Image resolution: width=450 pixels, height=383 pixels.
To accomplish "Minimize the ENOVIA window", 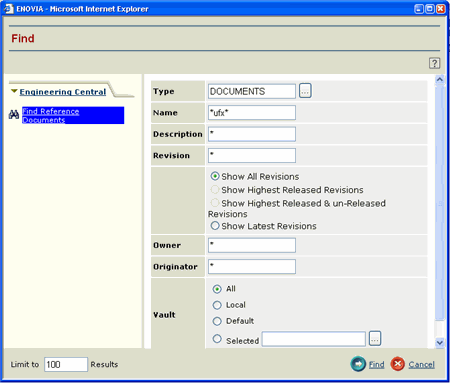I will tap(419, 9).
